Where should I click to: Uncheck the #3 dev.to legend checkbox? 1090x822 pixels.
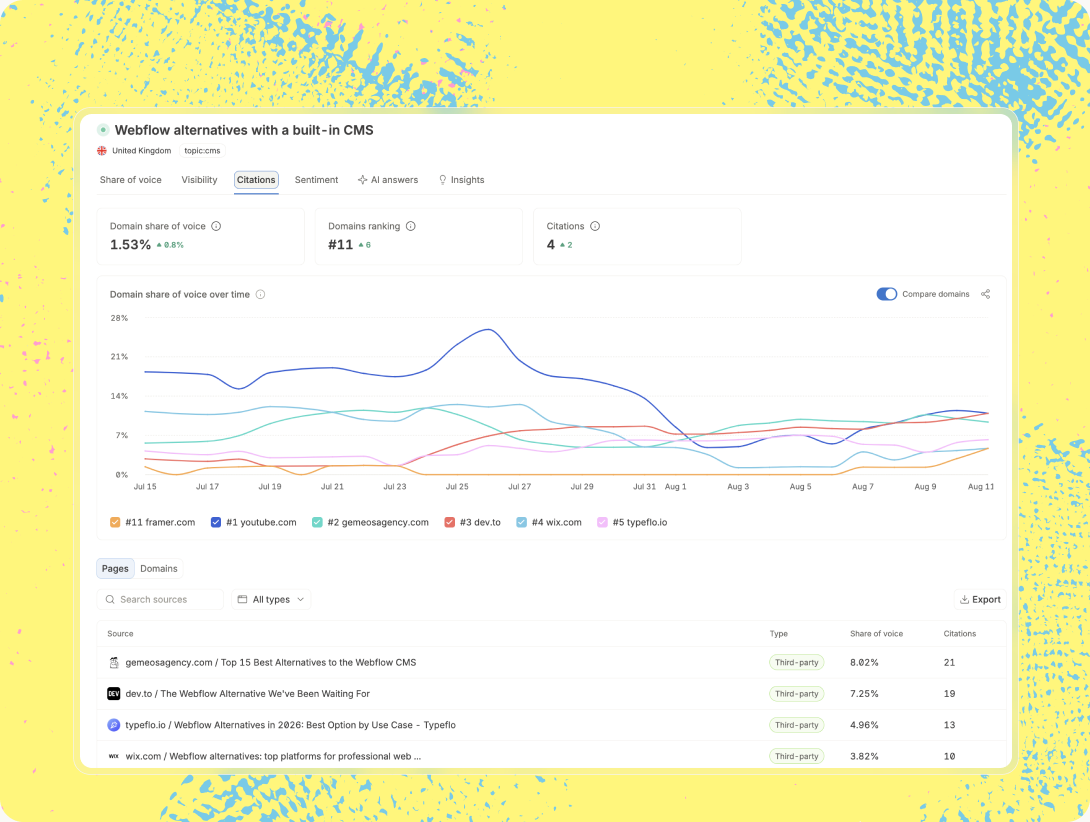[x=450, y=522]
